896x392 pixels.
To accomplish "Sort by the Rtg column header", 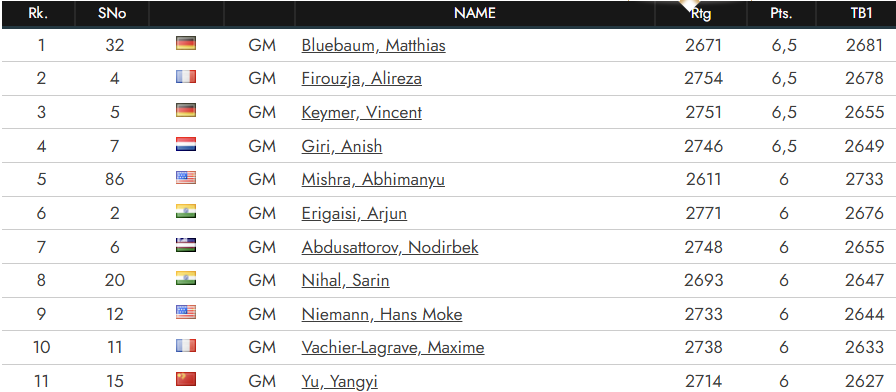I will coord(701,14).
